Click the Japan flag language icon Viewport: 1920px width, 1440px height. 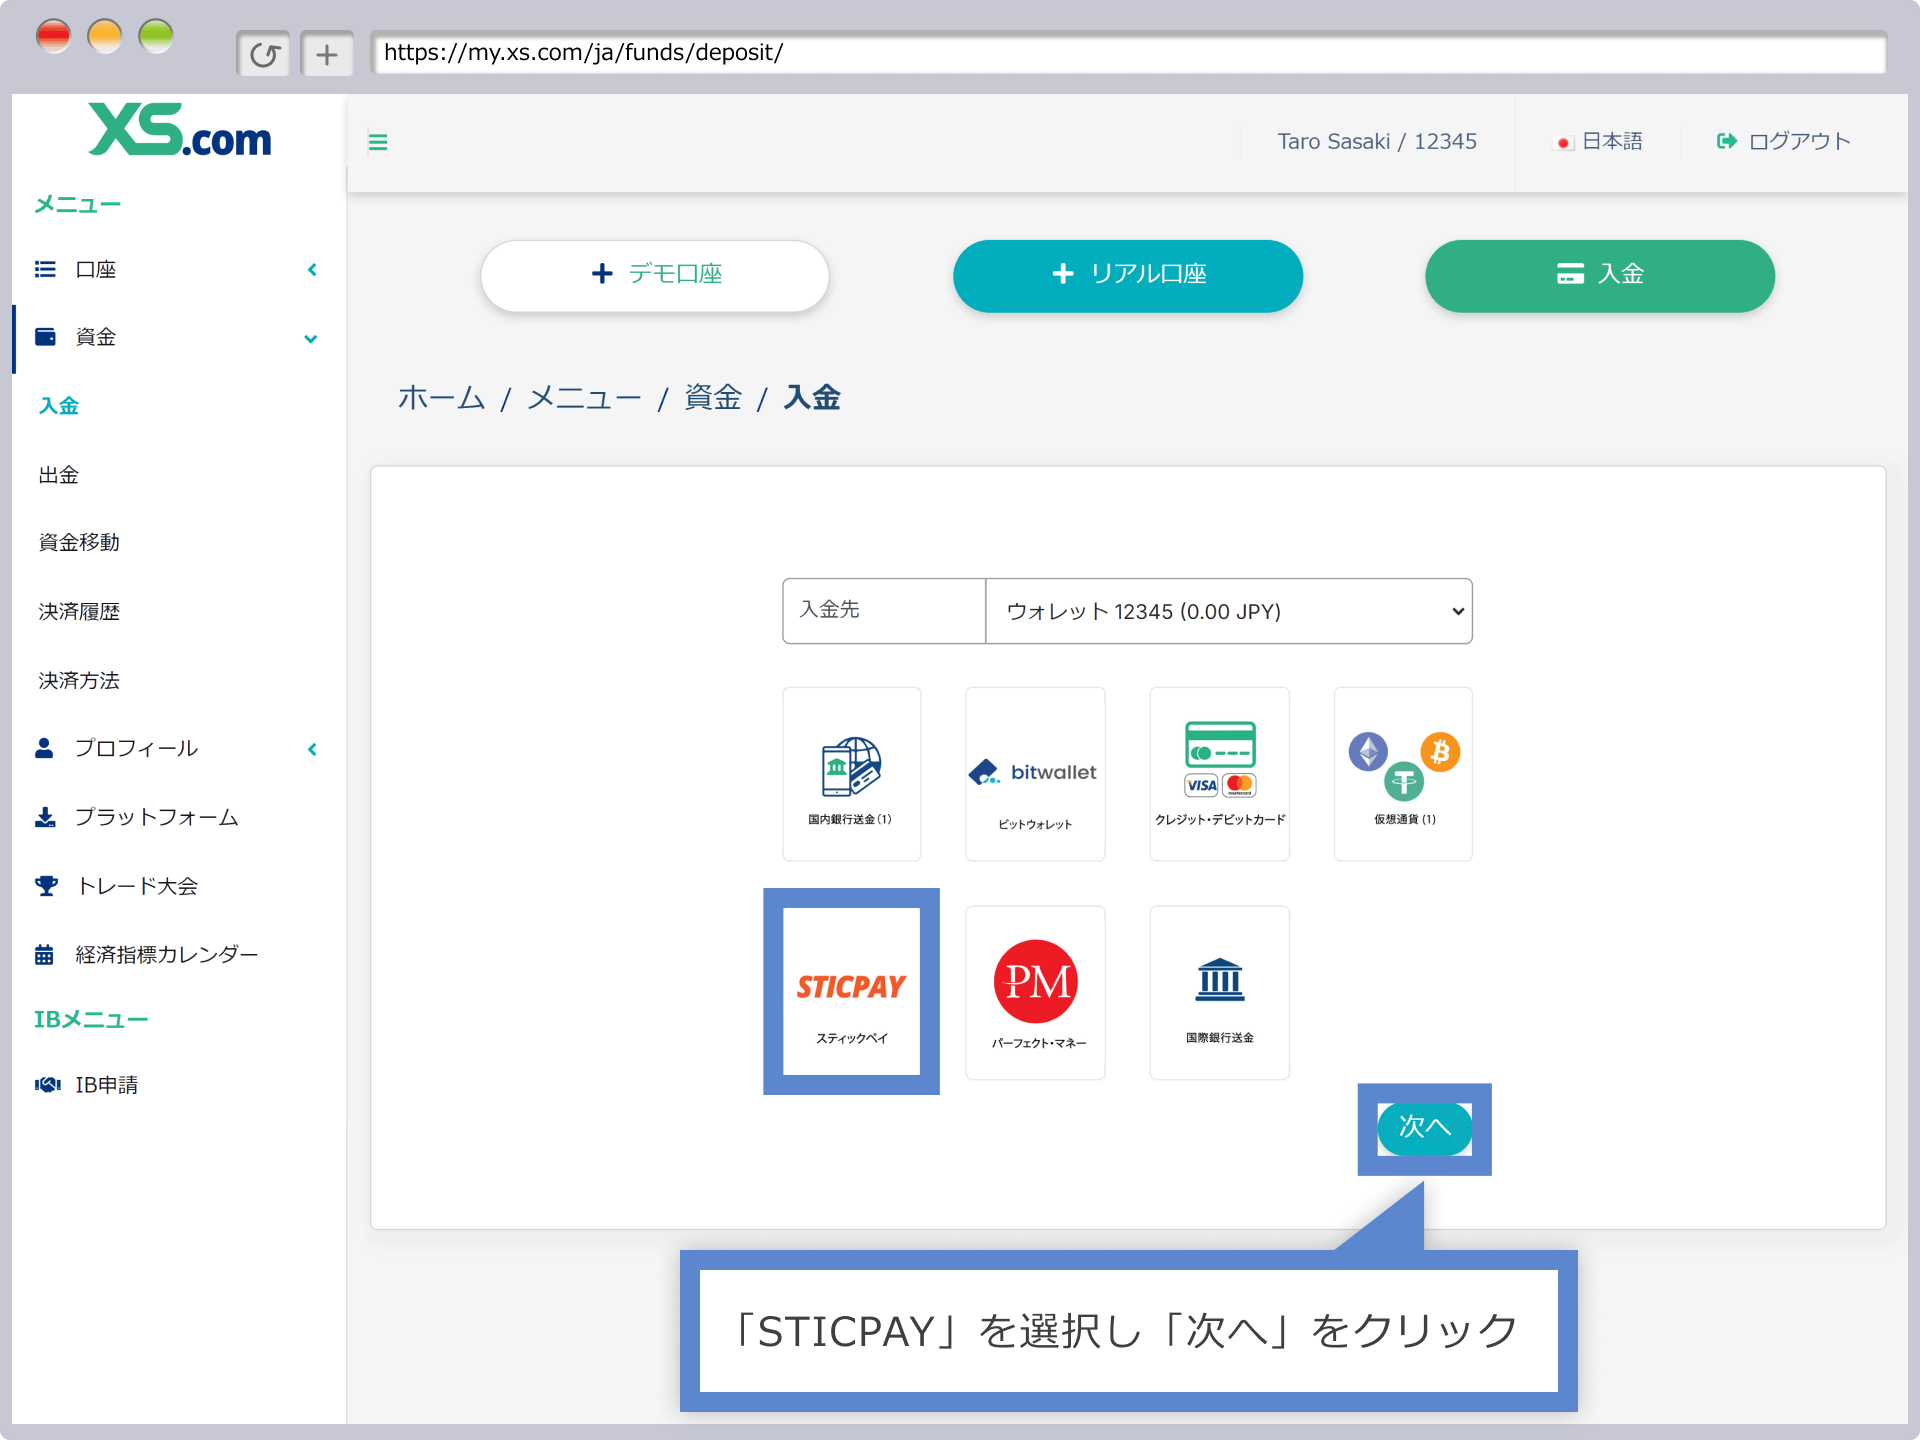tap(1564, 143)
